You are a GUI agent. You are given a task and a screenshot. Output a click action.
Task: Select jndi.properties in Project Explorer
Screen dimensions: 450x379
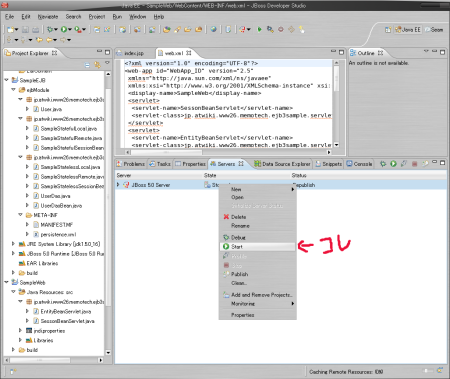(x=46, y=331)
